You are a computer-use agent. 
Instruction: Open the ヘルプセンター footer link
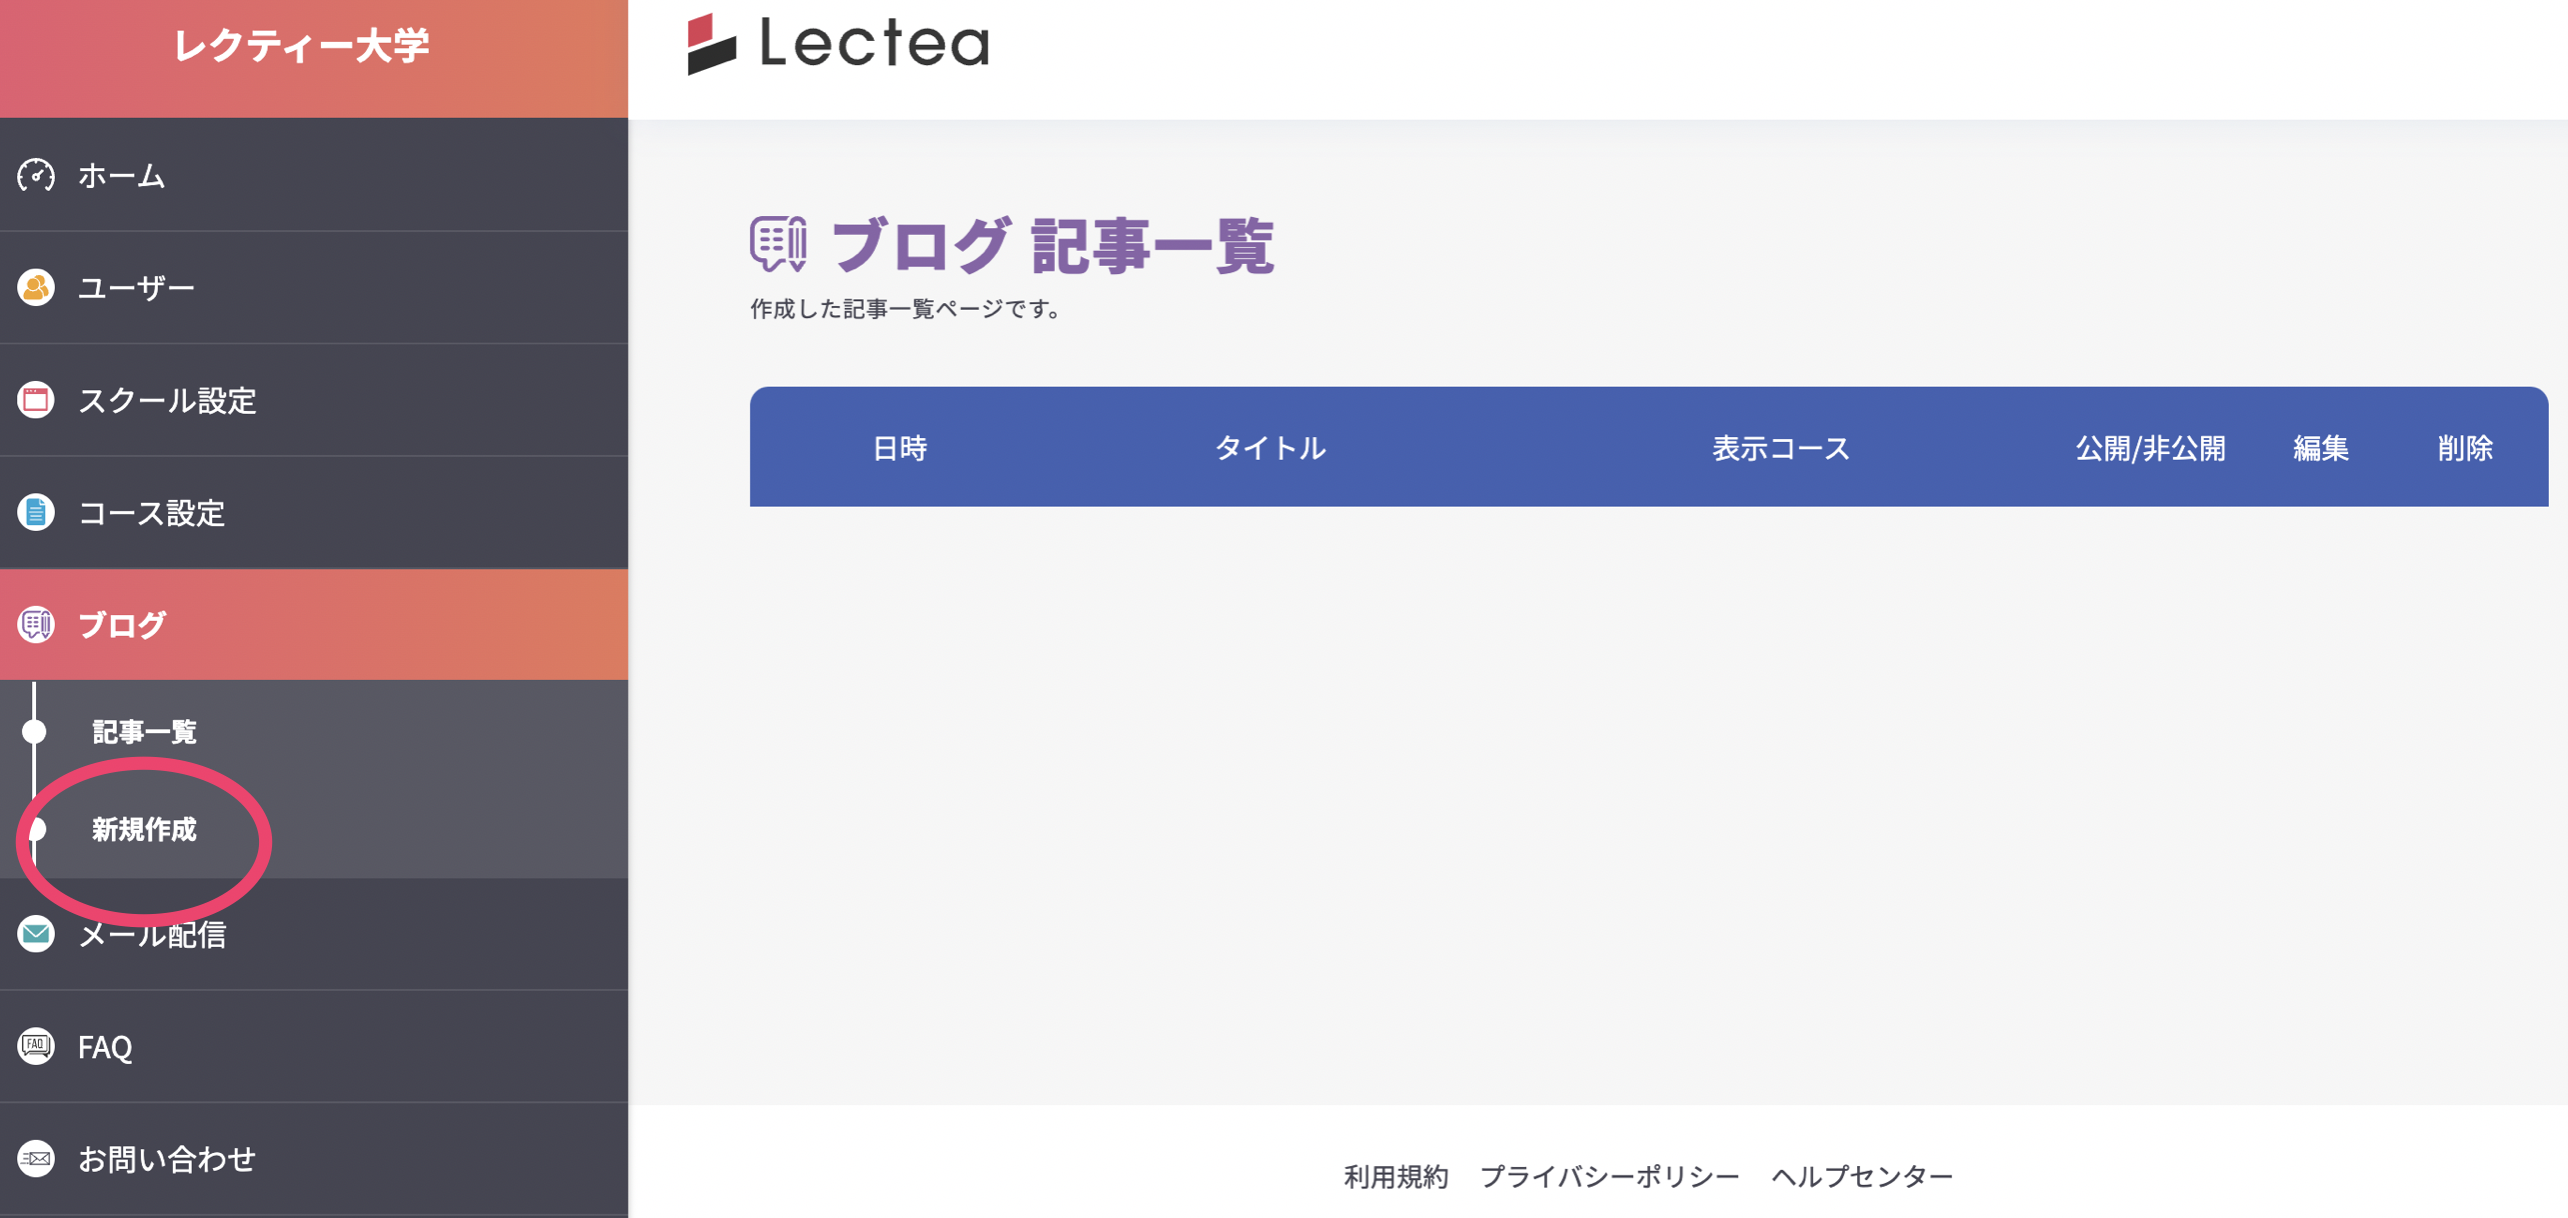1861,1176
